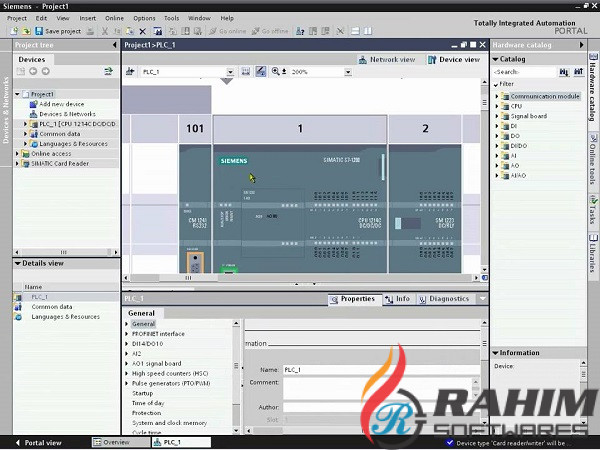Switch to Network view
600x450 pixels.
tap(386, 59)
